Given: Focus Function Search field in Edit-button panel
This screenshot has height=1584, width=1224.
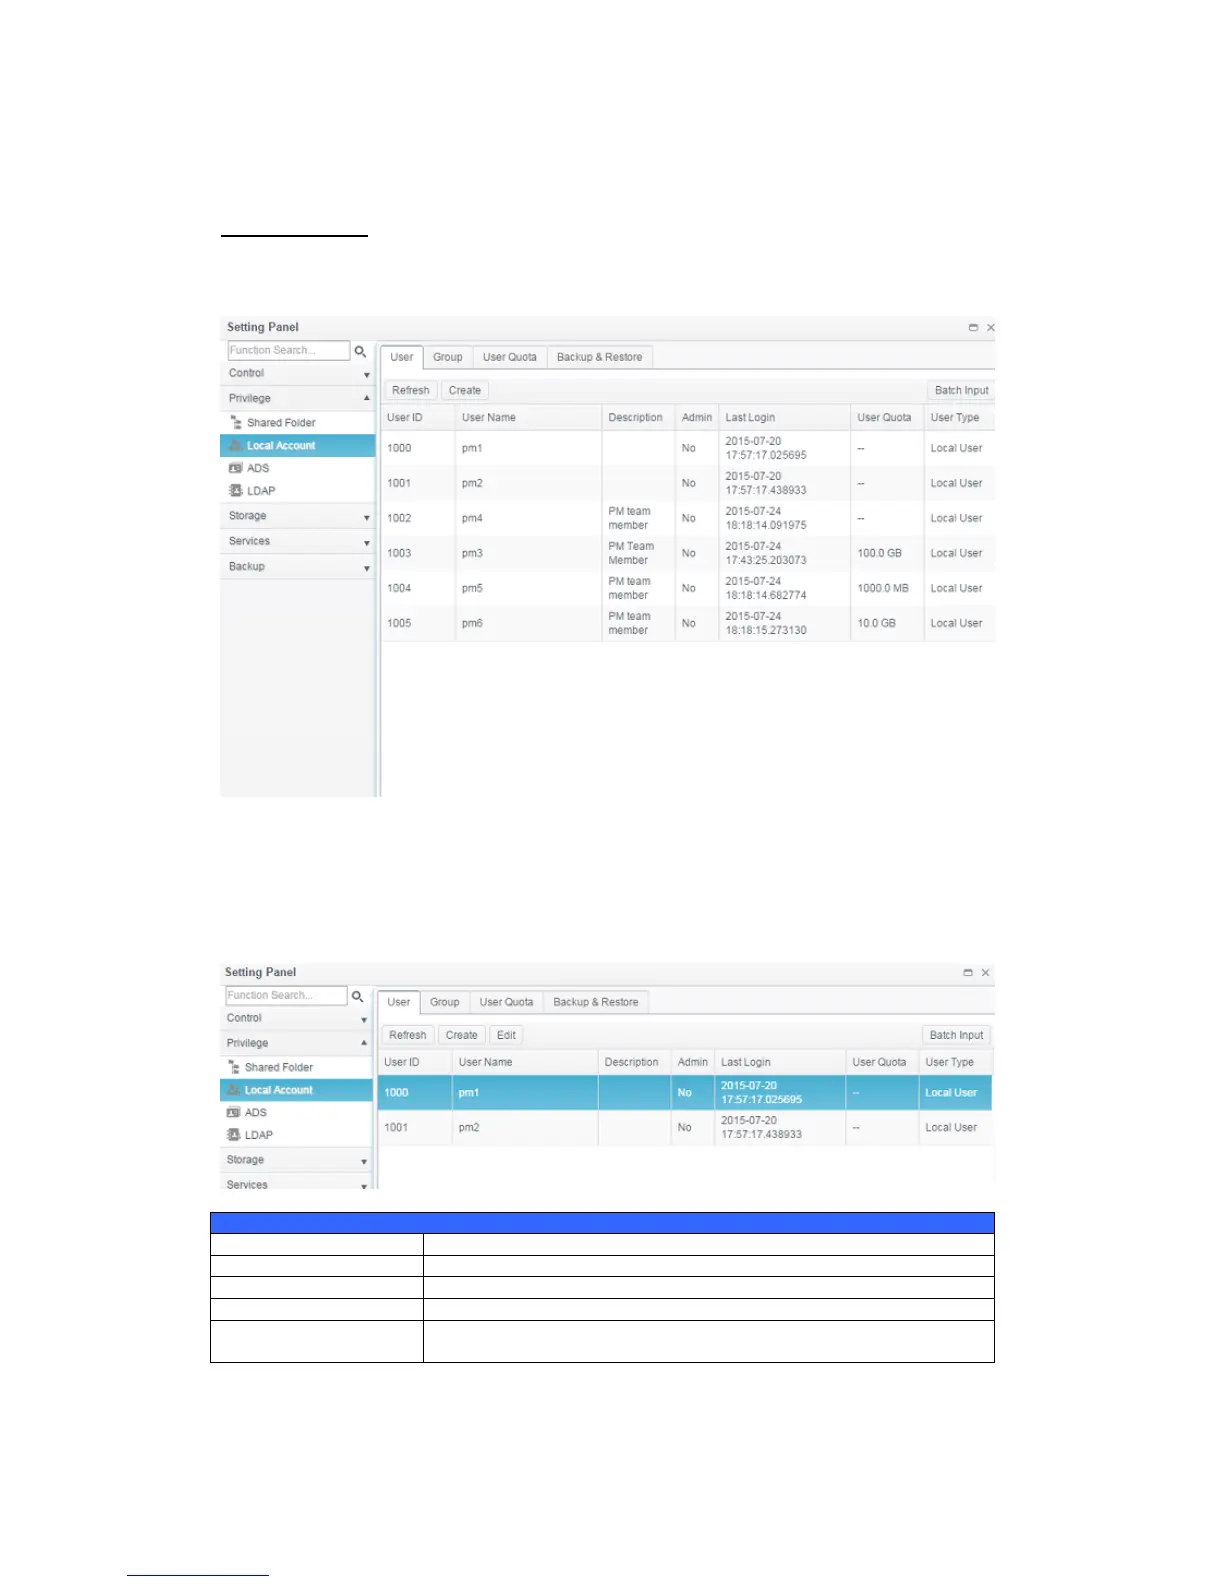Looking at the screenshot, I should pyautogui.click(x=286, y=996).
